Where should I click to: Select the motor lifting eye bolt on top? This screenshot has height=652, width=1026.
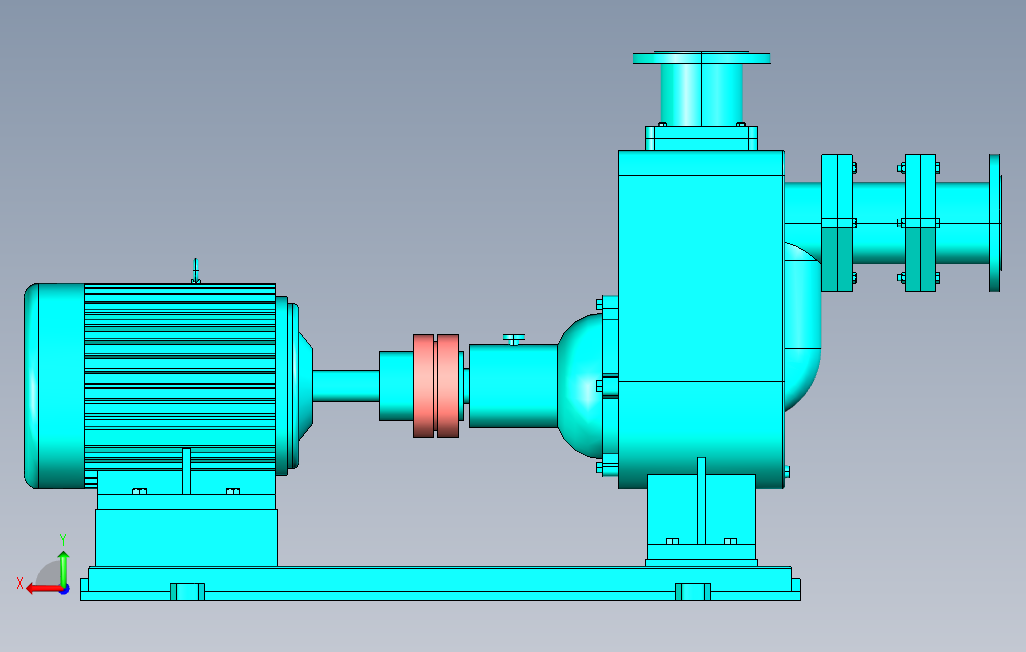pos(196,271)
